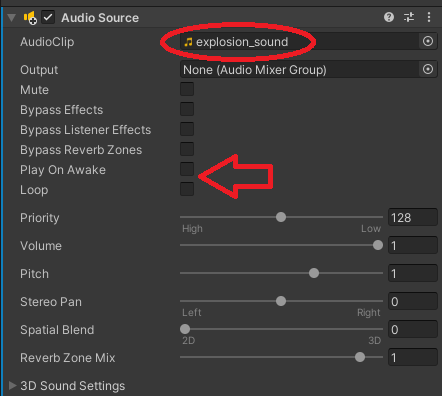Click the AudioClip property label
This screenshot has height=396, width=442.
click(47, 42)
